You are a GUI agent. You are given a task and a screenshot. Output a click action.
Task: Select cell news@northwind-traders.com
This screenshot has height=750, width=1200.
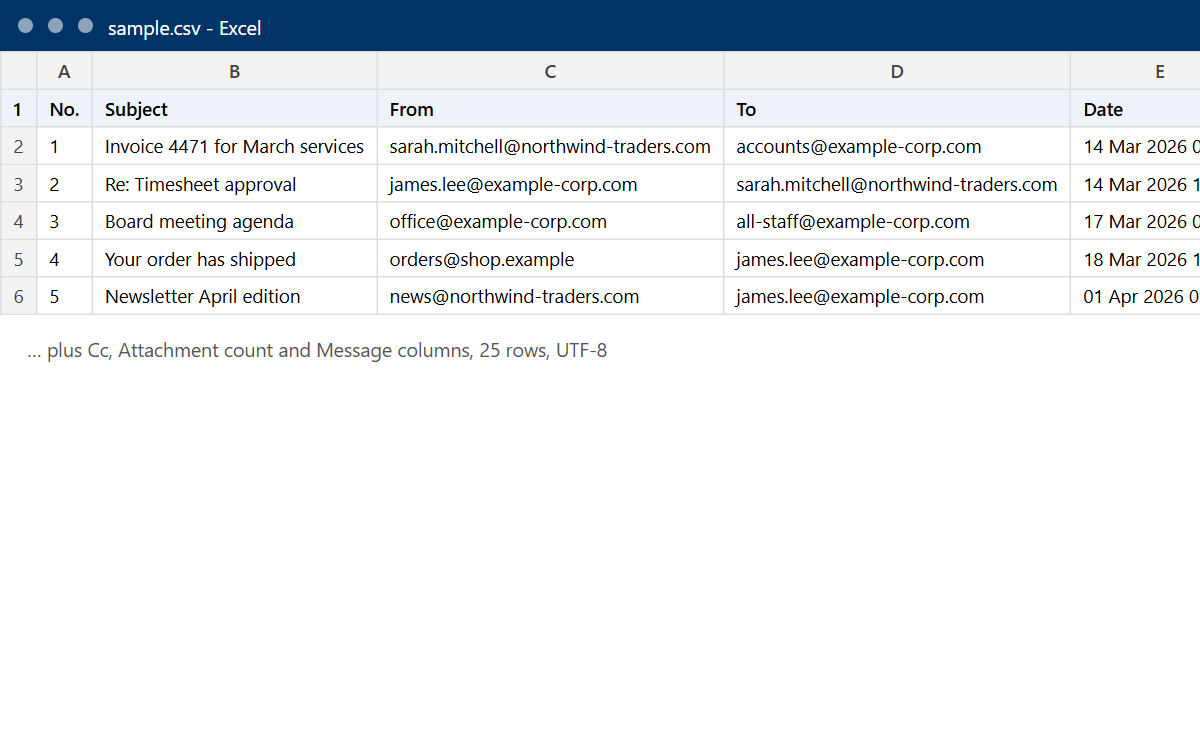(551, 296)
